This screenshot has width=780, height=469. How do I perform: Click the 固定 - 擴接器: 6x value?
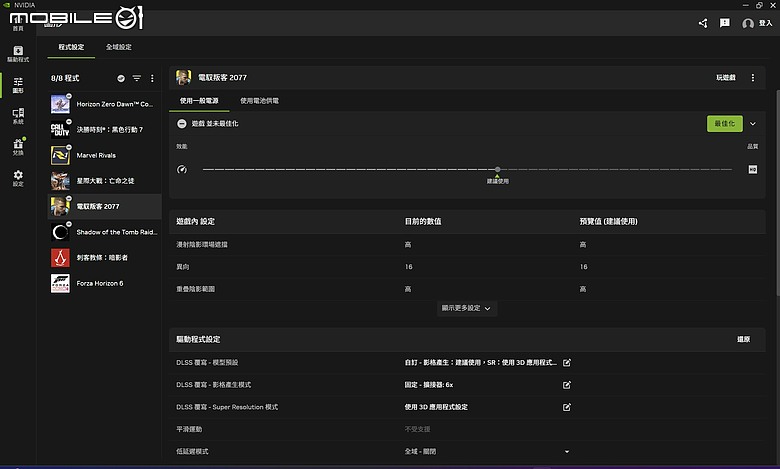(x=428, y=385)
